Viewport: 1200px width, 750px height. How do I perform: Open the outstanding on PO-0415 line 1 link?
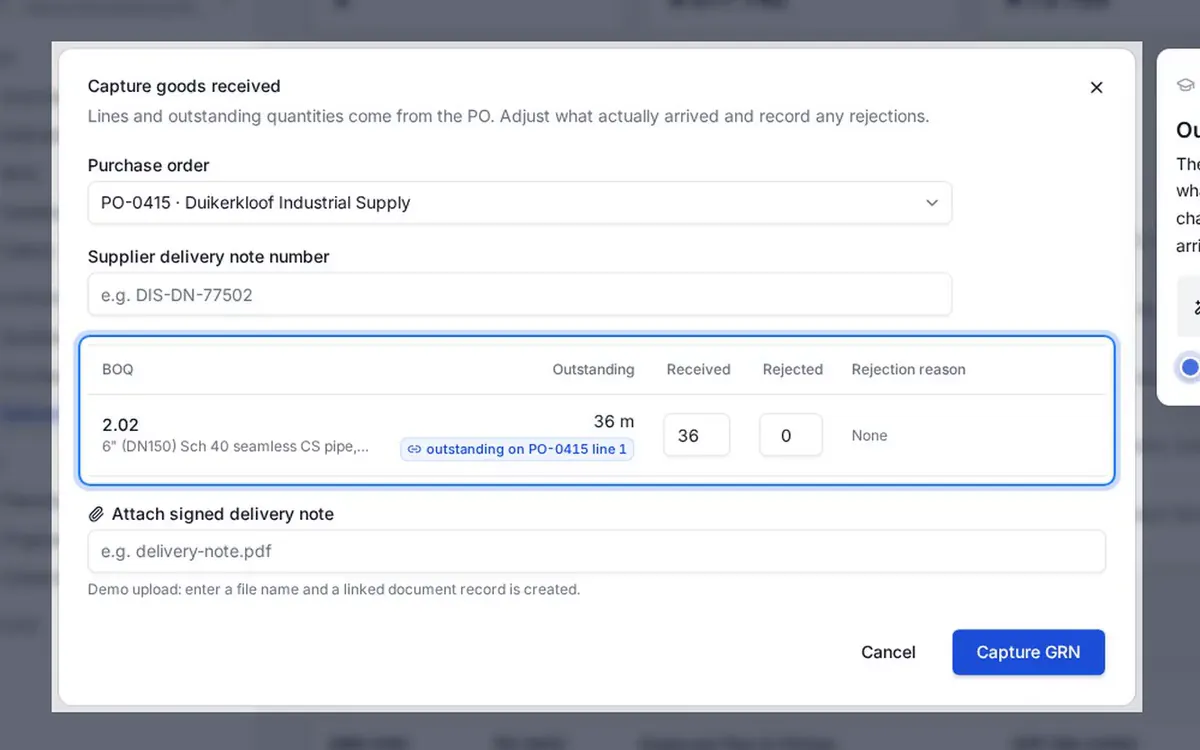click(x=517, y=449)
